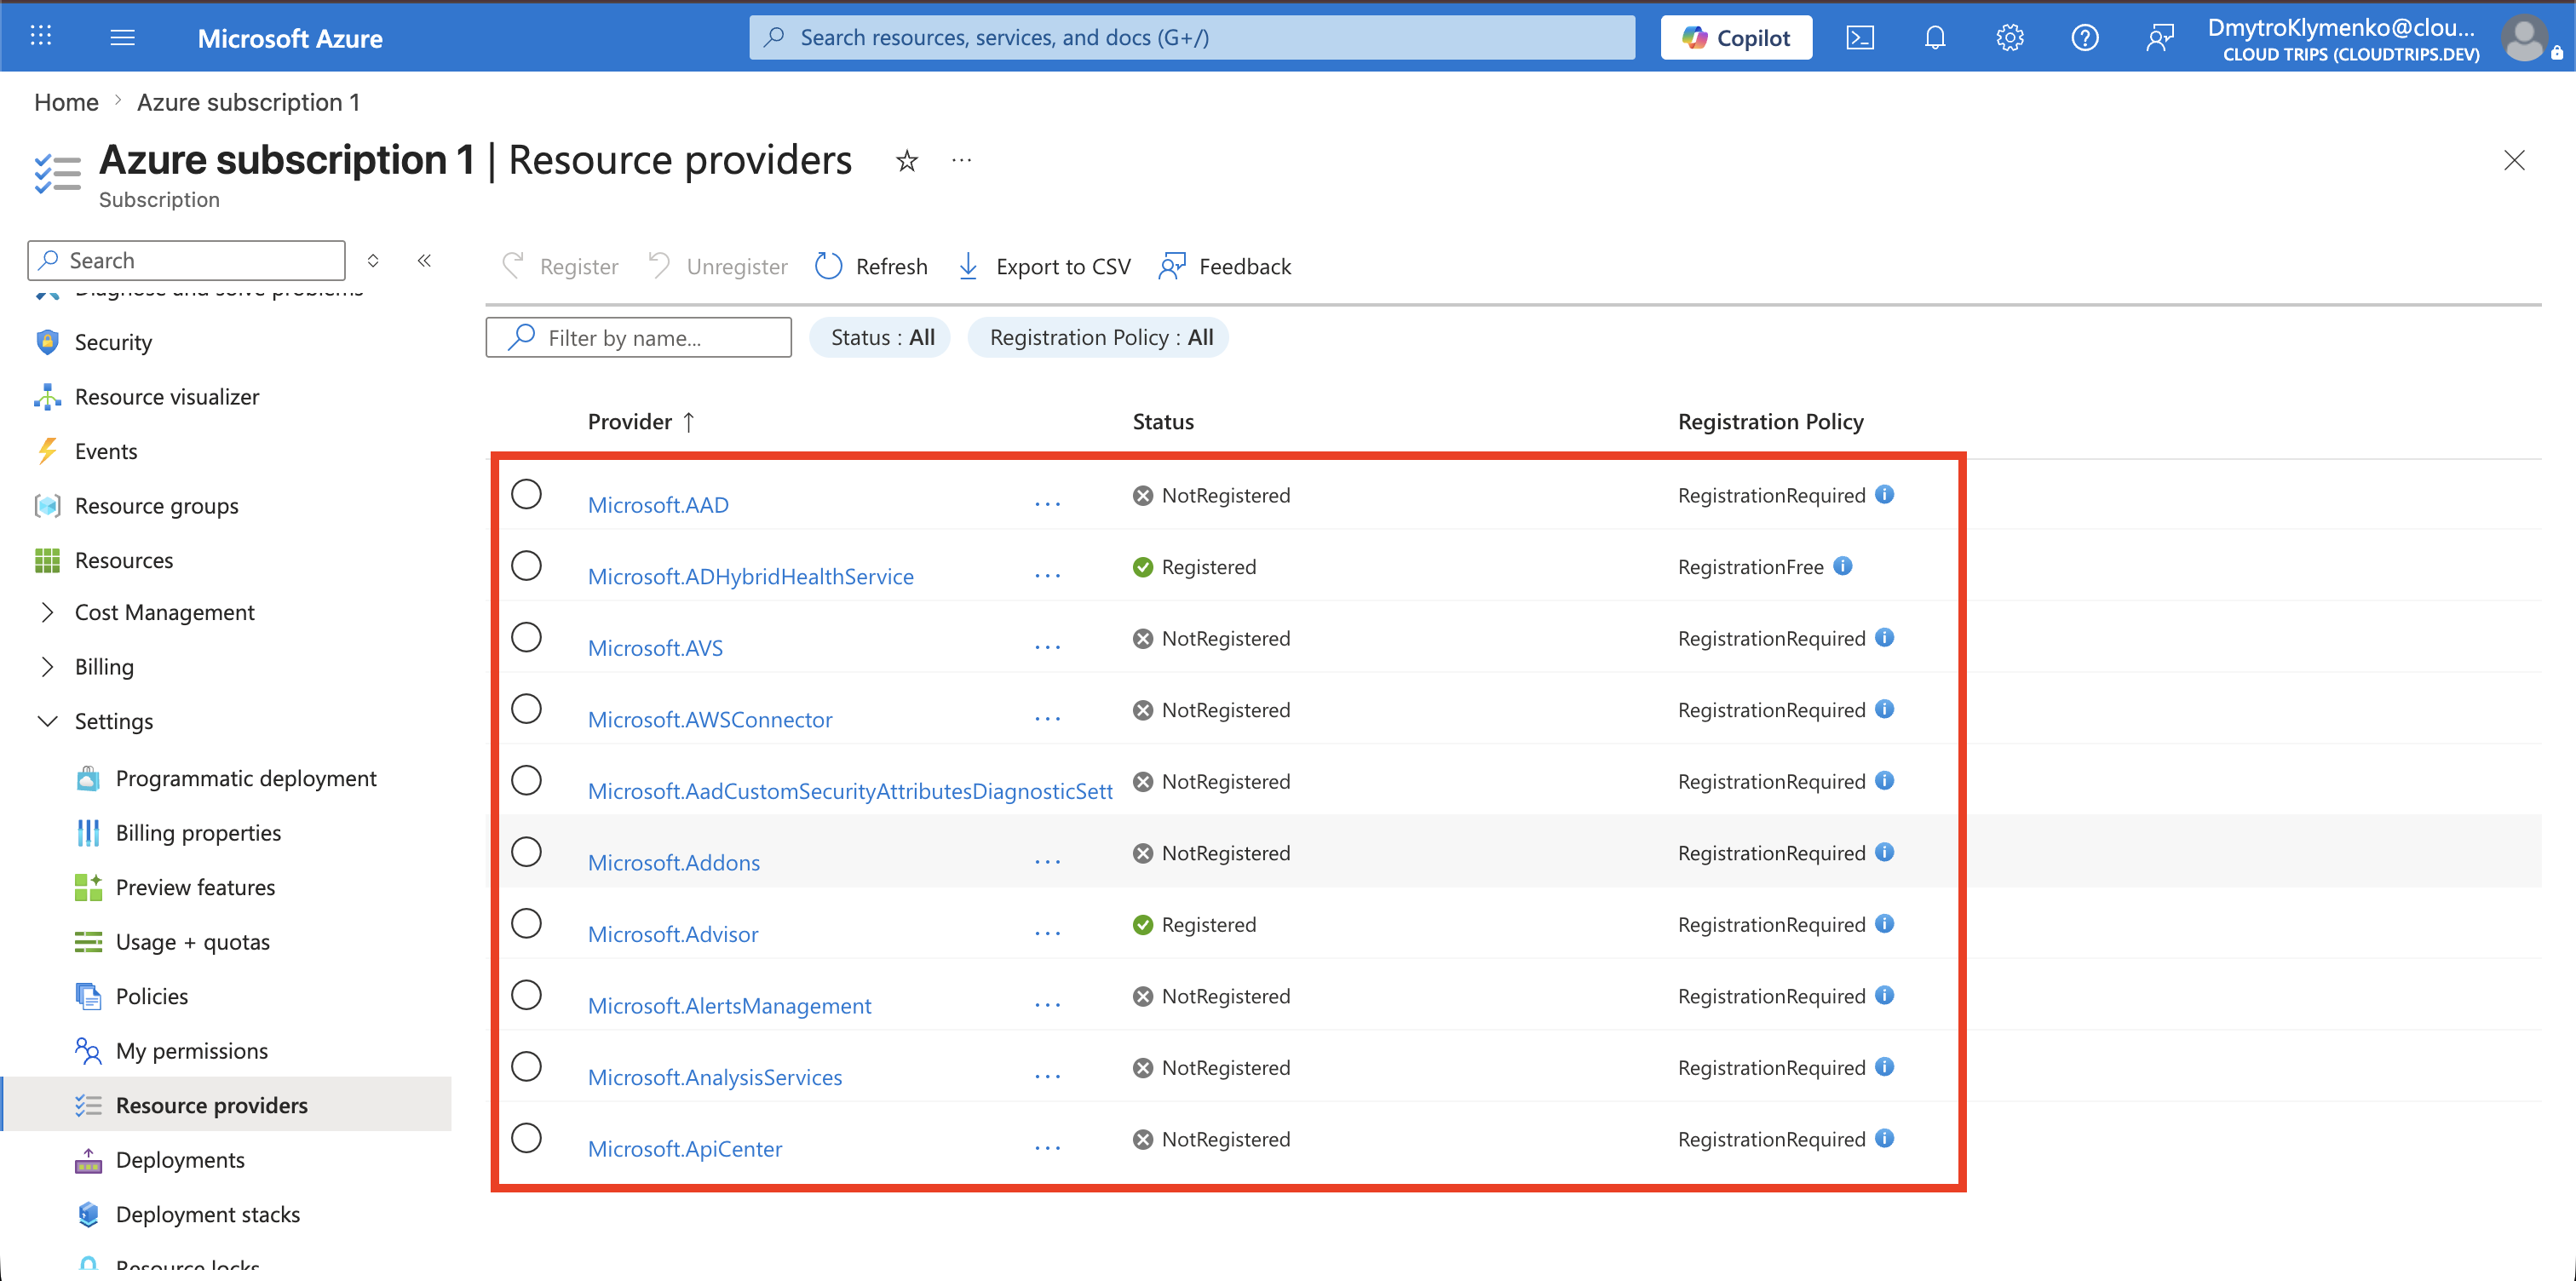Open the row menu for Microsoft.ApiCenter
Screen dimensions: 2576x1281
pos(1047,1148)
